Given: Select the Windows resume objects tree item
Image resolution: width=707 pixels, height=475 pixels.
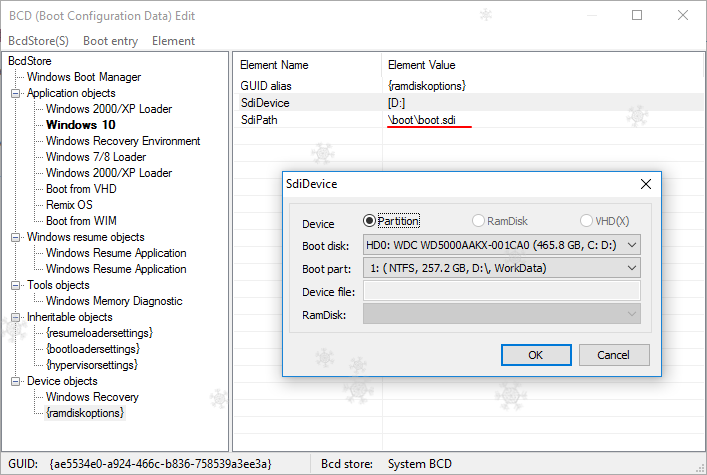Looking at the screenshot, I should pos(86,237).
